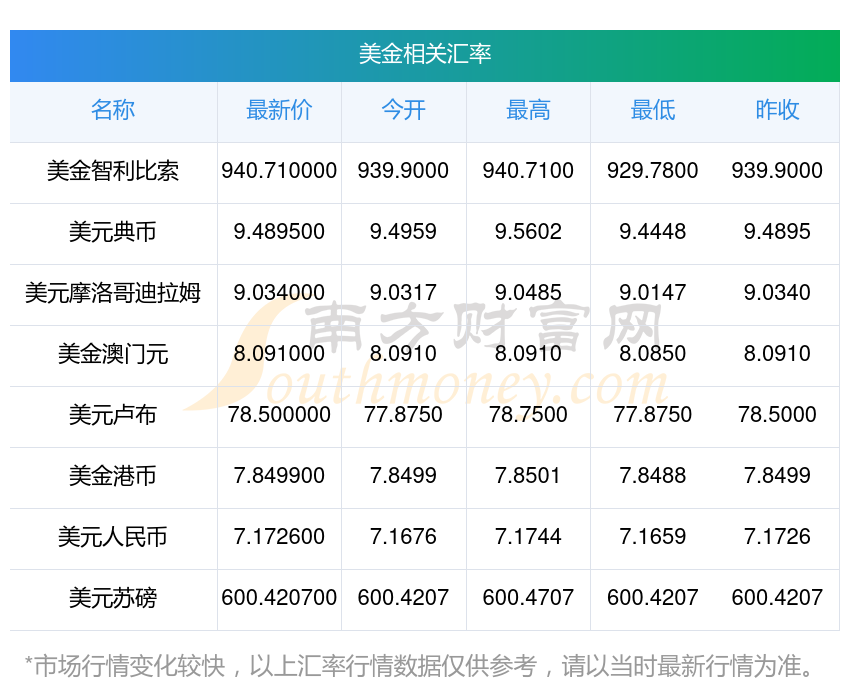Click the high value 78.7500
Screen dimensions: 850x698
(528, 415)
